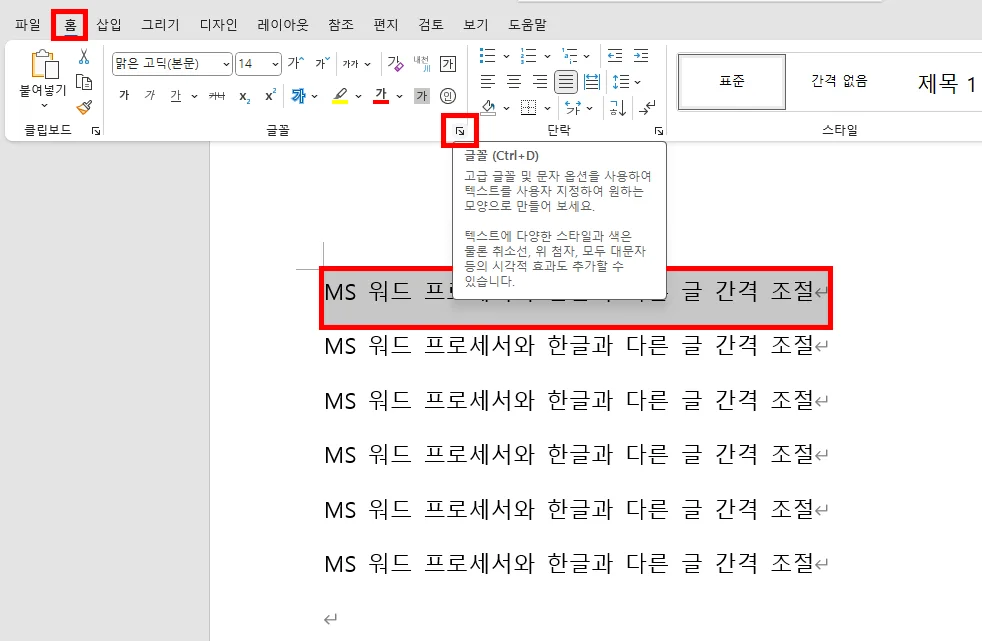This screenshot has width=982, height=641.
Task: Apply superscript formatting to the text
Action: pos(269,95)
